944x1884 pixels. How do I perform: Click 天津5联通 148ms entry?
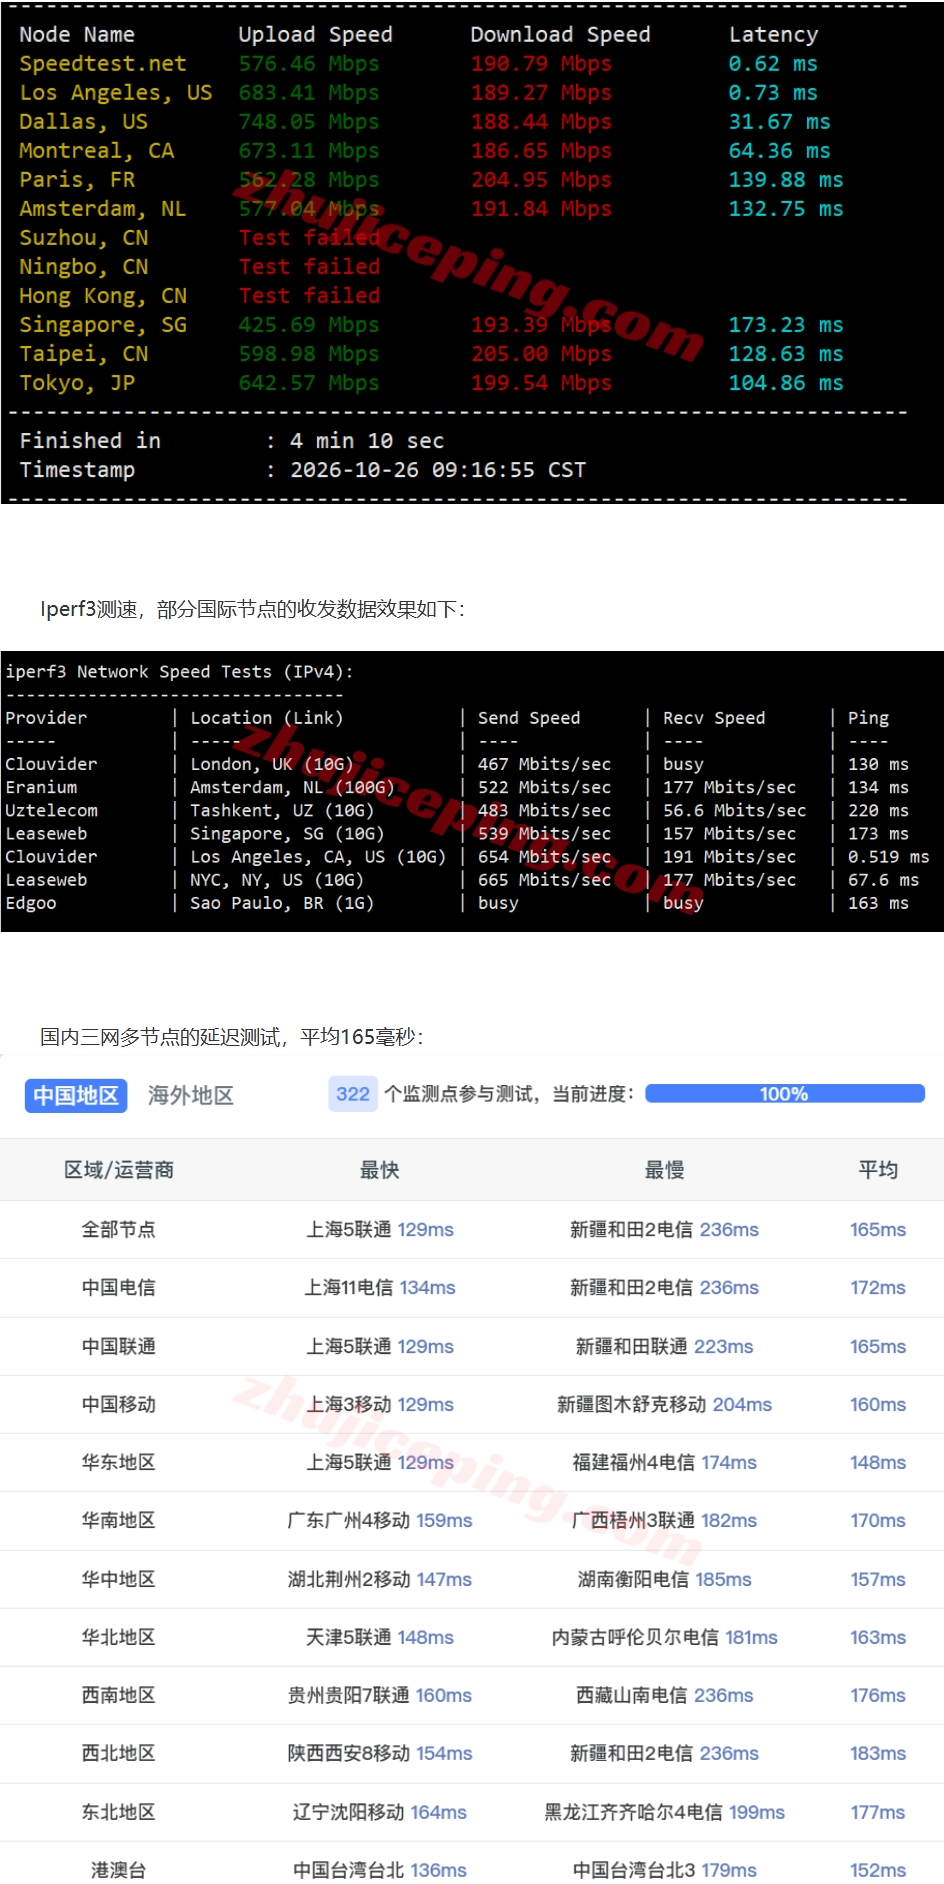[x=380, y=1637]
